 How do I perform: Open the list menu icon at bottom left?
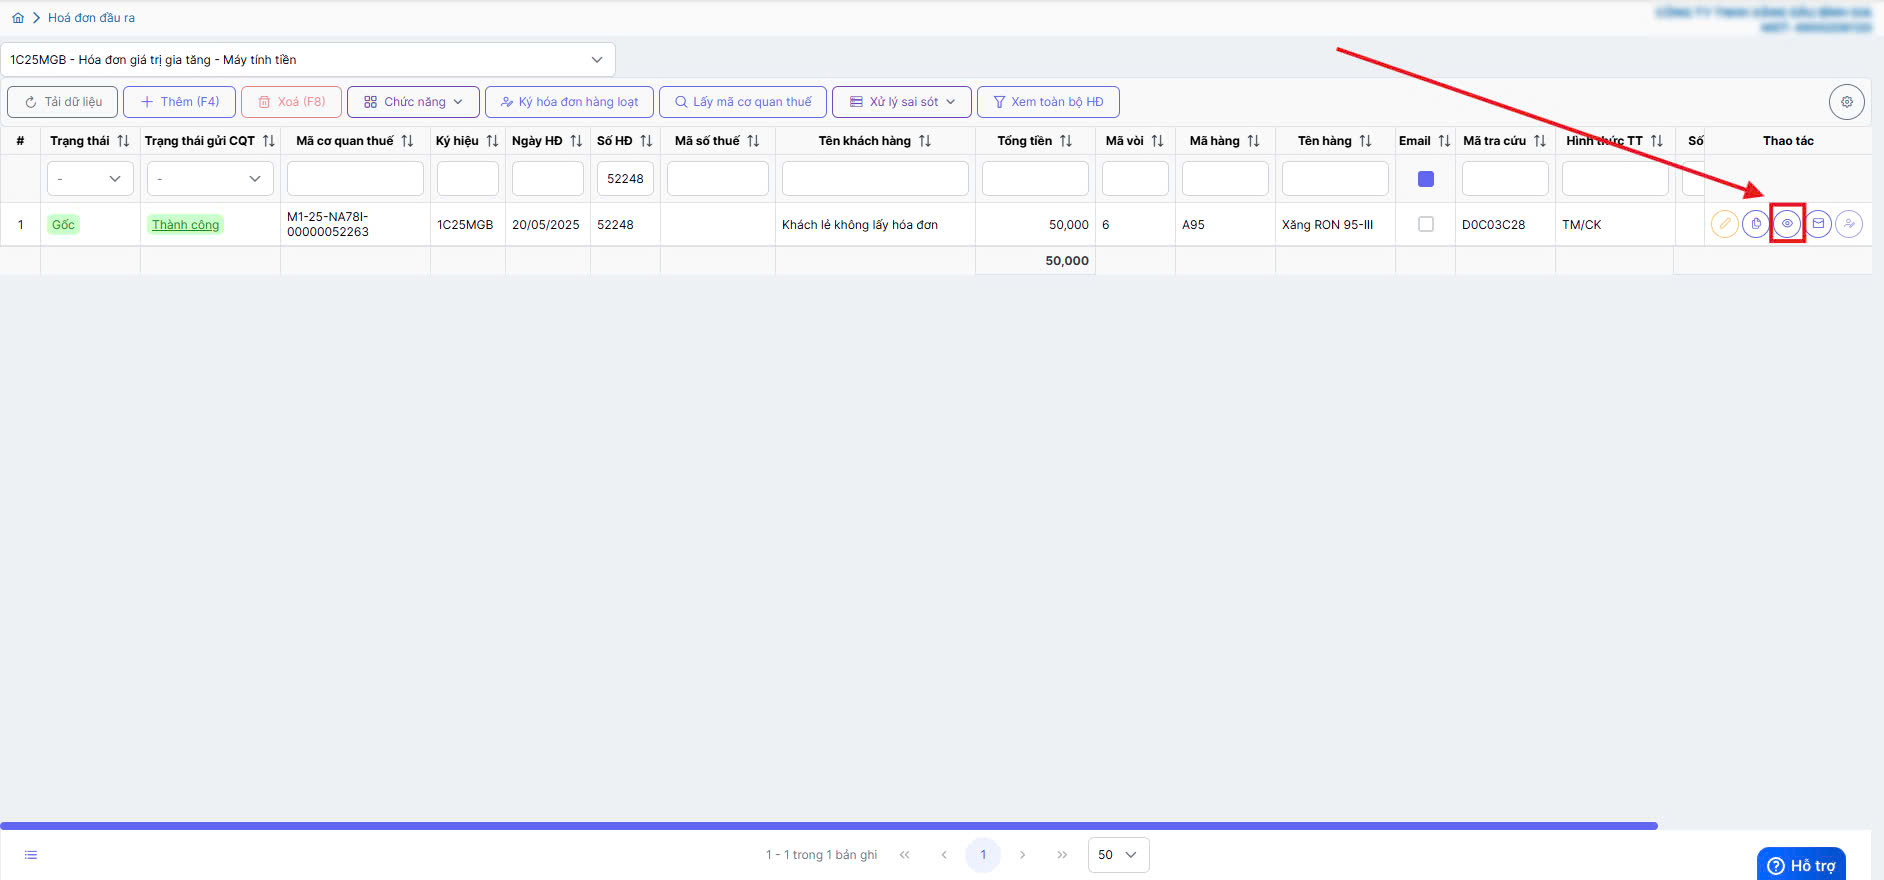coord(31,855)
